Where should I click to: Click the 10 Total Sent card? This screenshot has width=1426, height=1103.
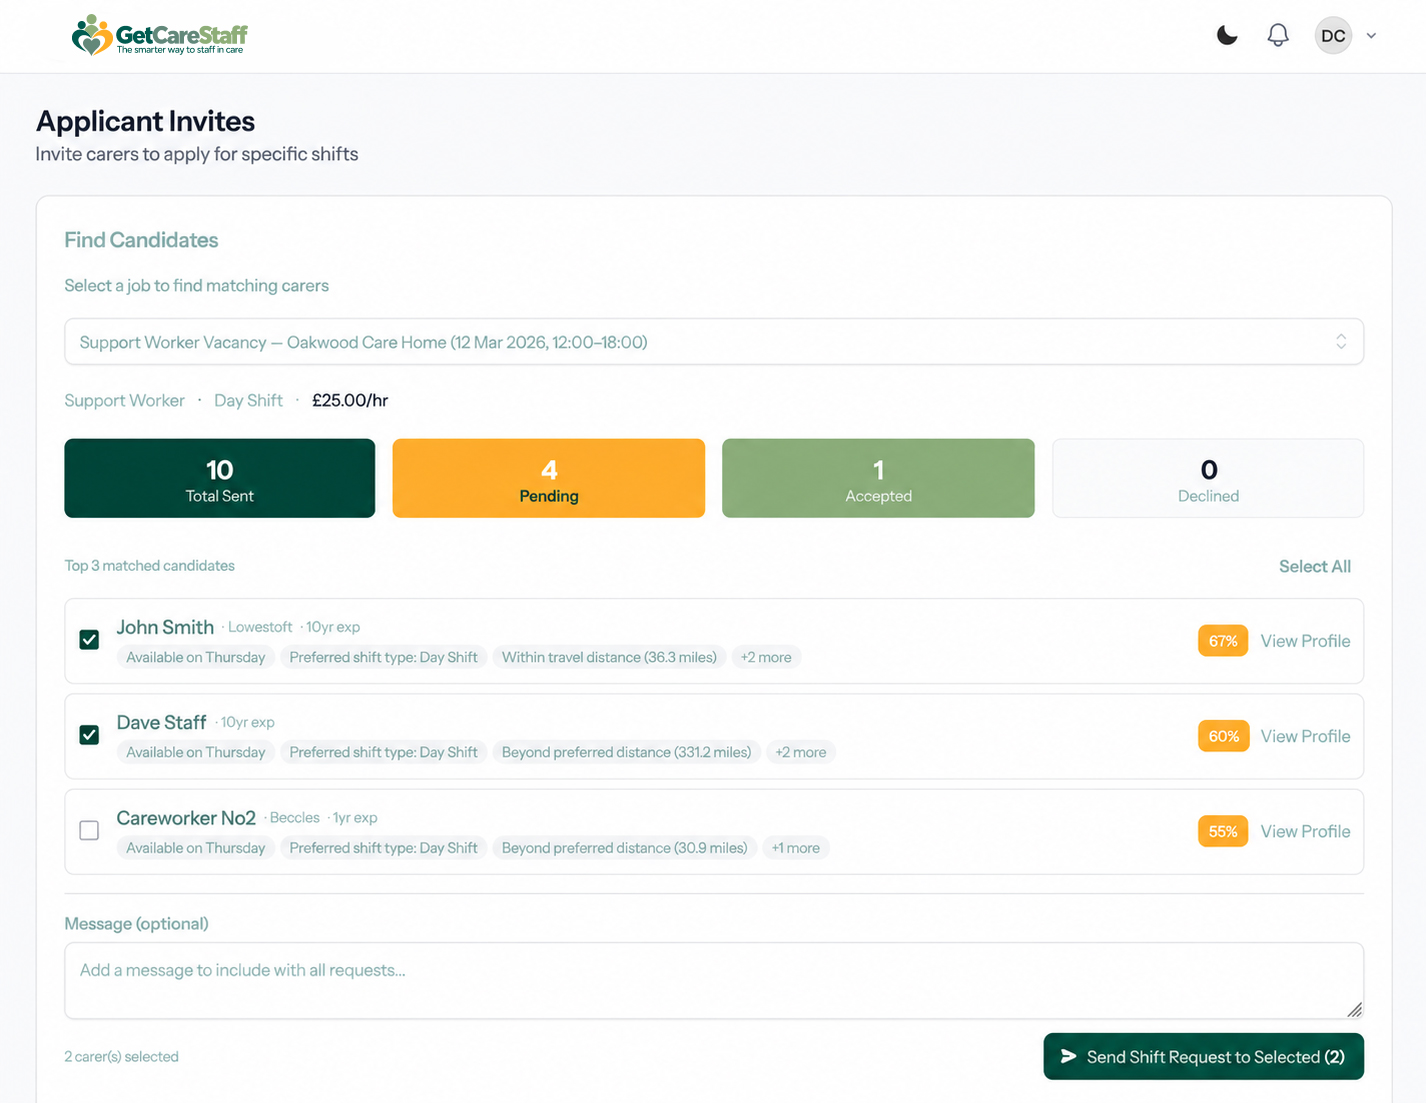[220, 478]
